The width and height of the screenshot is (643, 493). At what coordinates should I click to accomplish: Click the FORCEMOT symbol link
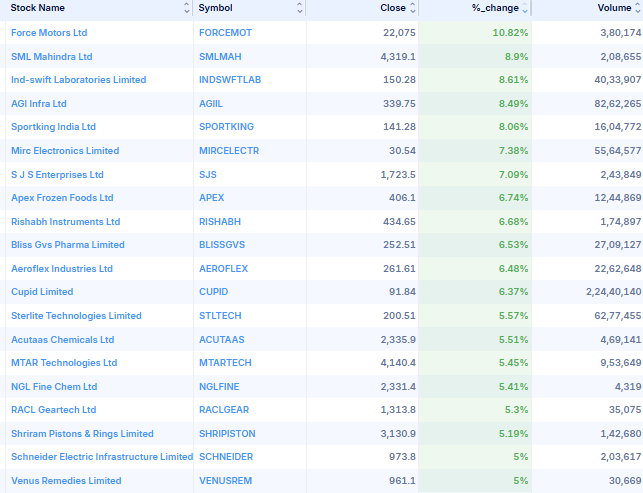(x=226, y=33)
